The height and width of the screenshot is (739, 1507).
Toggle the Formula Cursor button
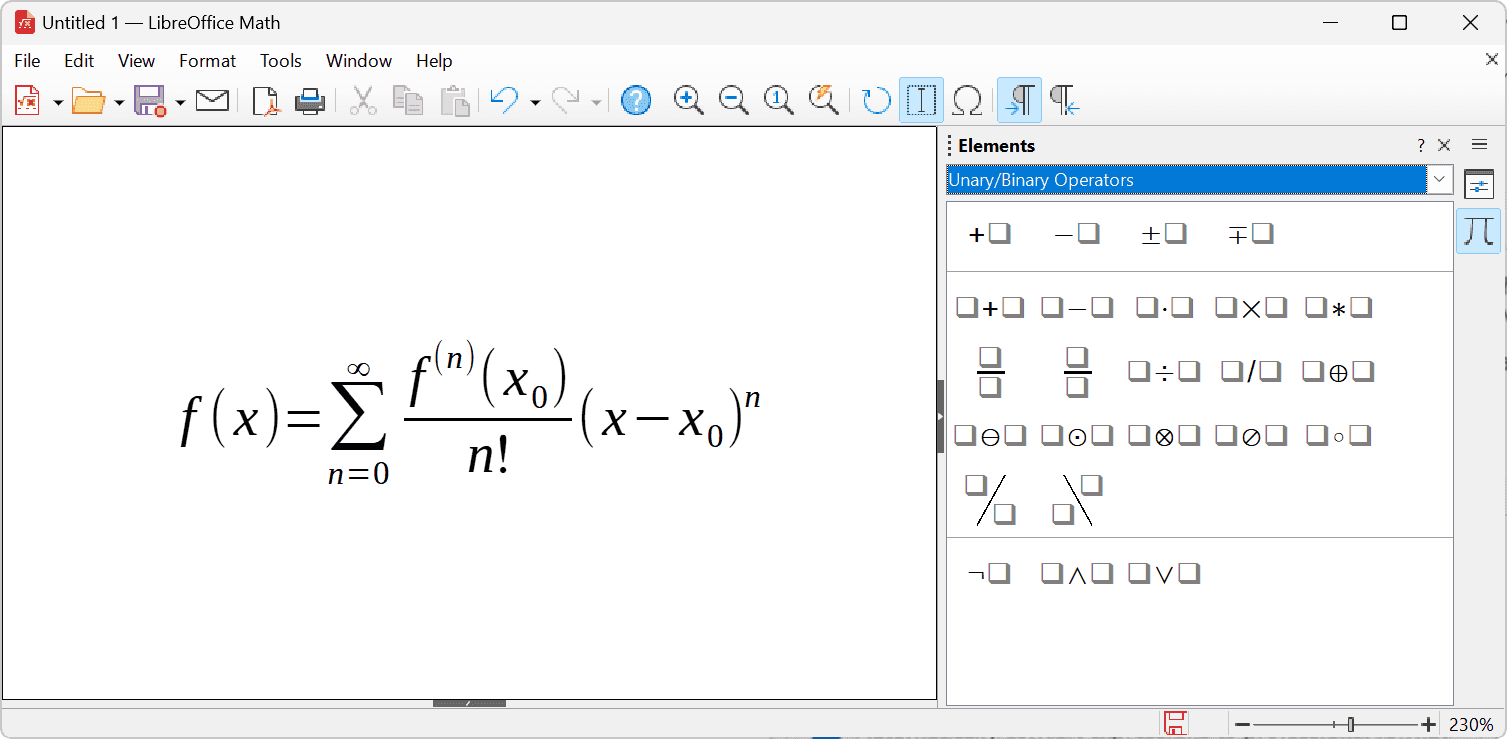[x=921, y=100]
